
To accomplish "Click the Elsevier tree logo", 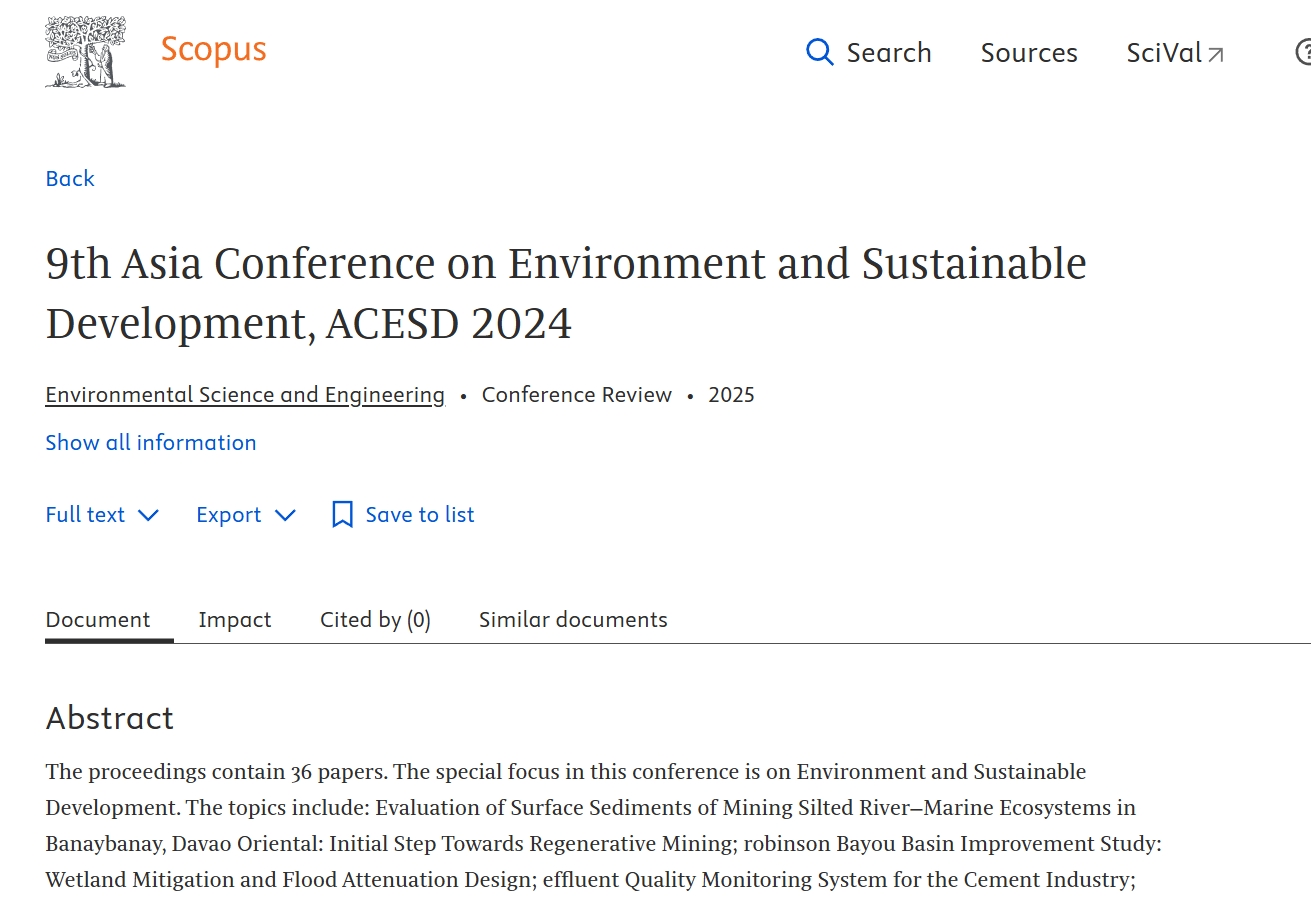I will tap(86, 51).
